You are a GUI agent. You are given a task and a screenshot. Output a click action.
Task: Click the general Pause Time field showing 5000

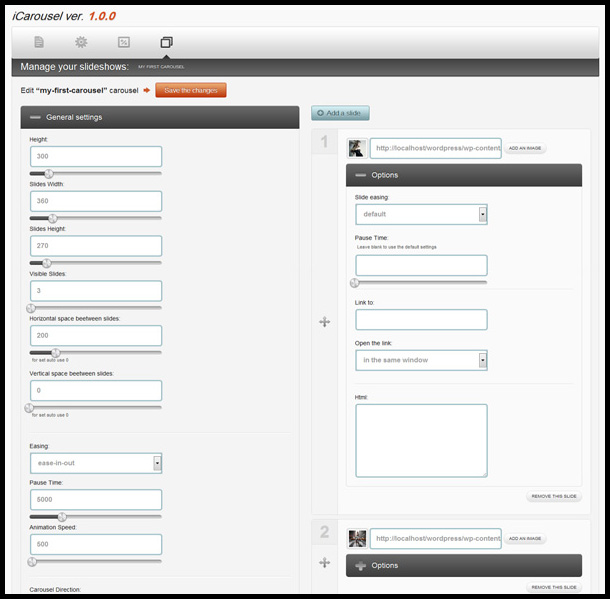click(x=96, y=499)
